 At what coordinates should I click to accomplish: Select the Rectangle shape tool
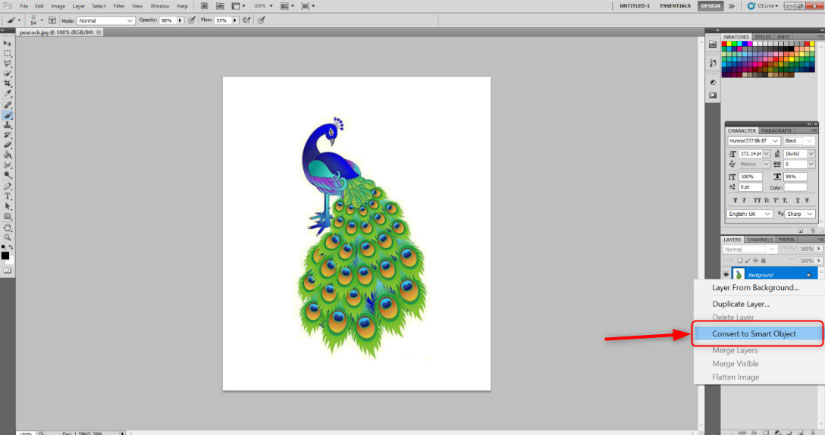click(7, 216)
